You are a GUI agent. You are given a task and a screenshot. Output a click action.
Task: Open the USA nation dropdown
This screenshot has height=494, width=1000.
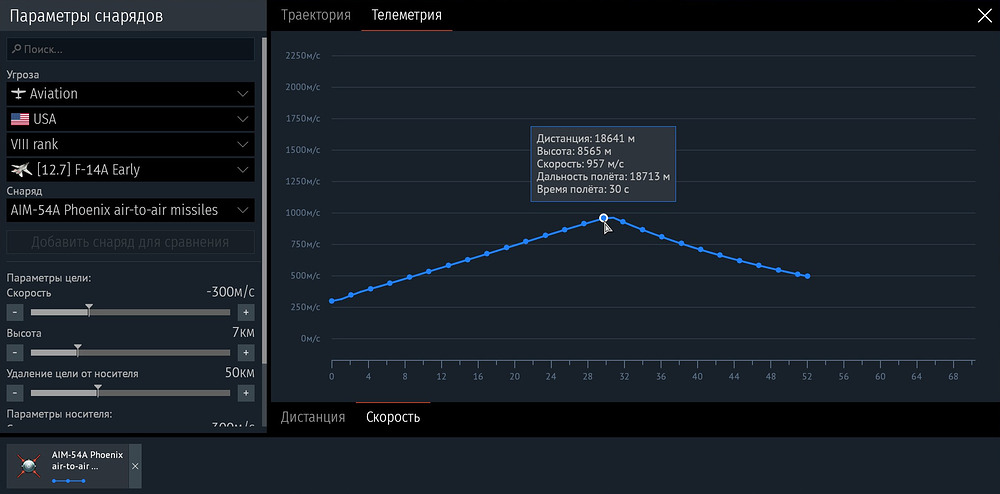tap(130, 119)
